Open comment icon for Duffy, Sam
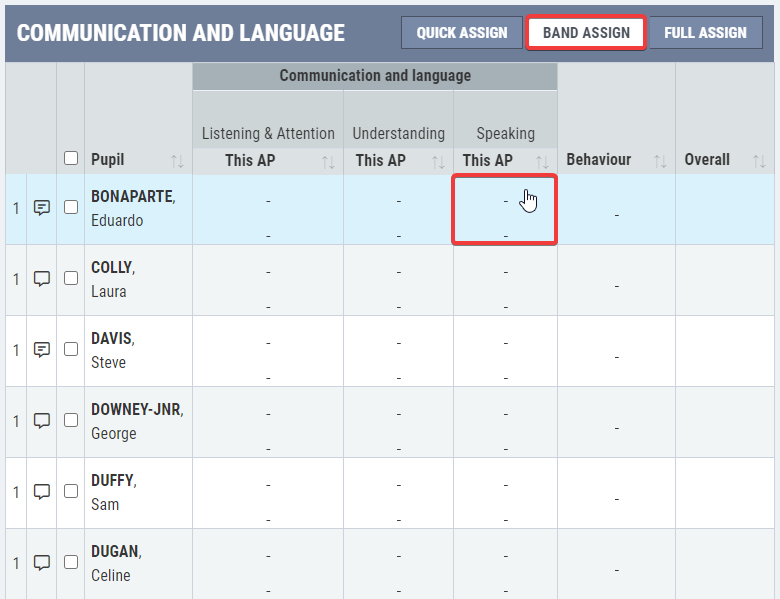This screenshot has height=599, width=780. 42,492
